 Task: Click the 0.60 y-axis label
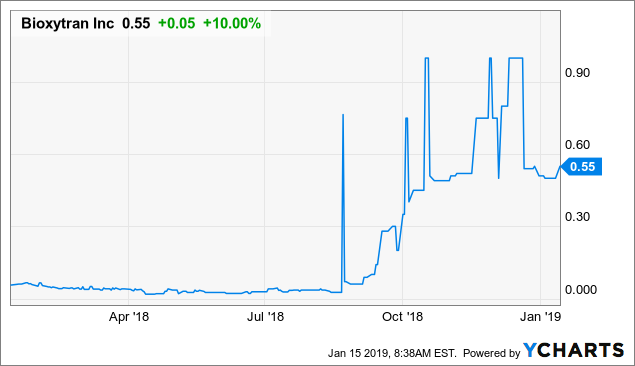pyautogui.click(x=577, y=145)
